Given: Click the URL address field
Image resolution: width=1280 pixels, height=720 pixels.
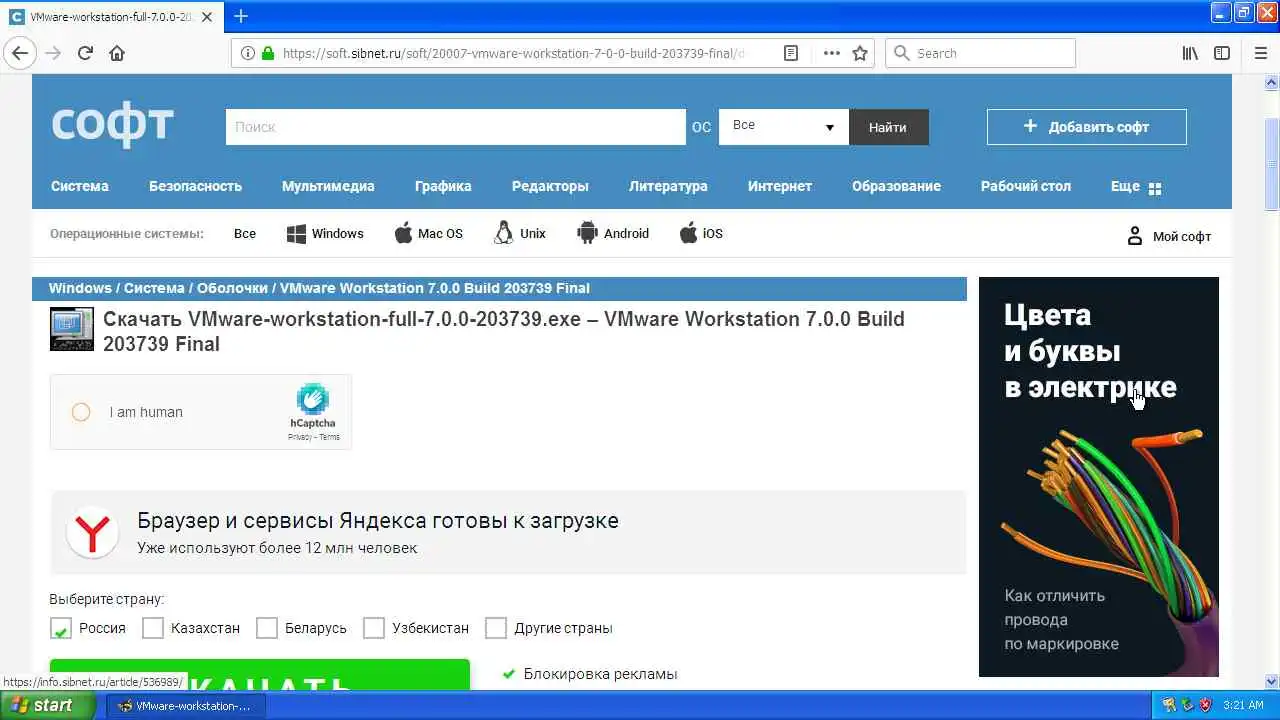Looking at the screenshot, I should (513, 53).
